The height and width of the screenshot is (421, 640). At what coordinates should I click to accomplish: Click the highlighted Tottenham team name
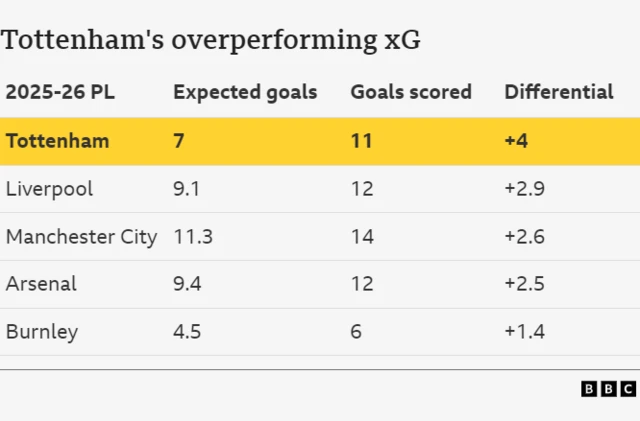pyautogui.click(x=57, y=141)
